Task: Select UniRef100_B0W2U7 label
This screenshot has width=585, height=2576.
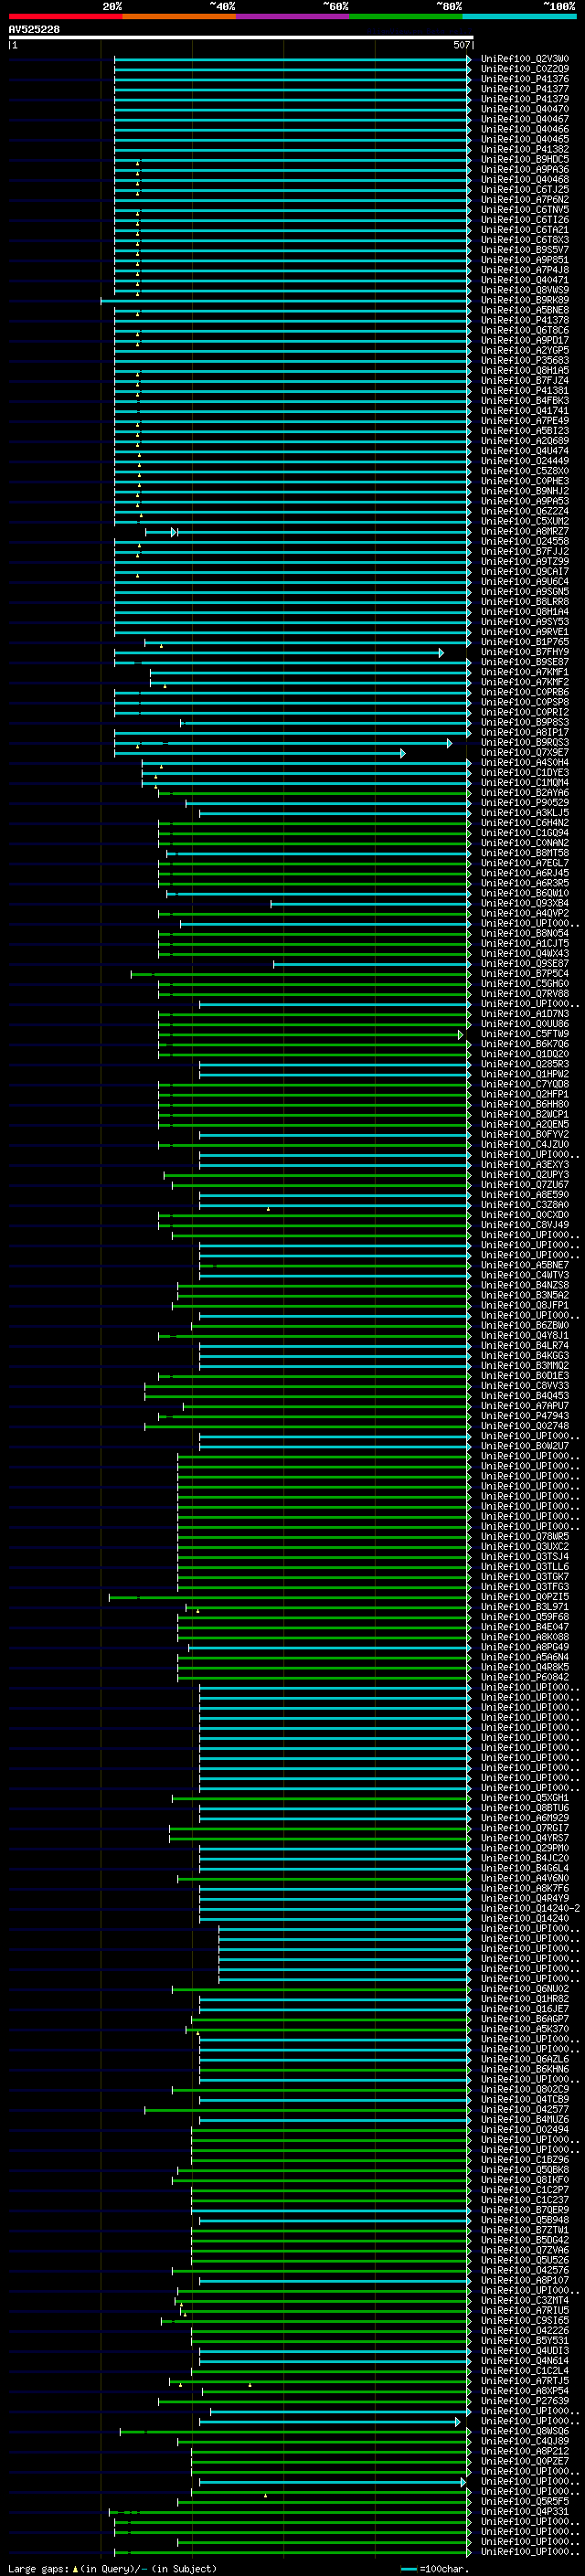Action: (525, 1446)
